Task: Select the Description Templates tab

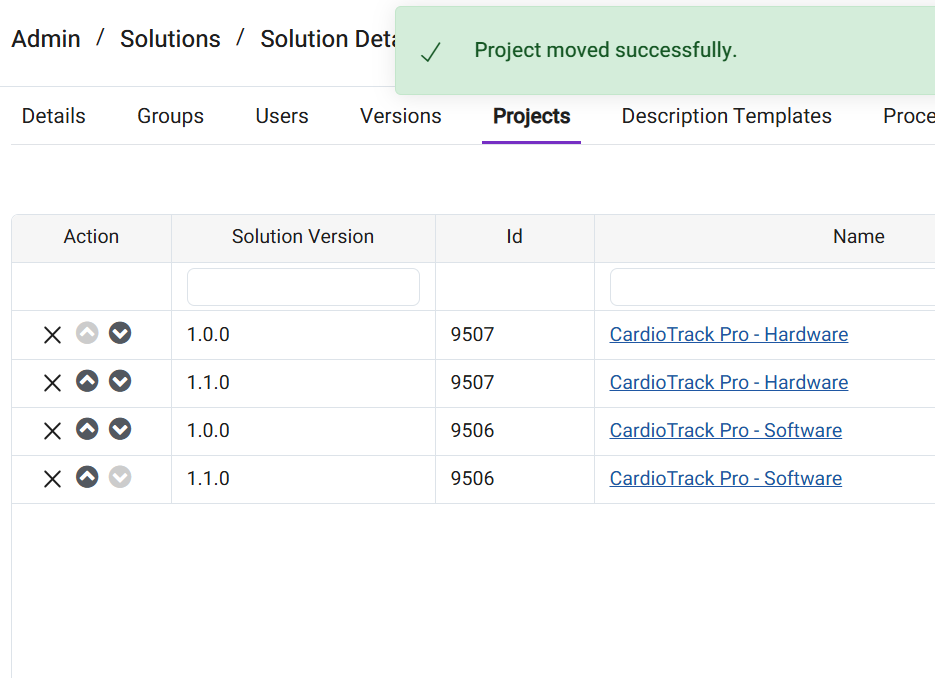Action: [726, 116]
